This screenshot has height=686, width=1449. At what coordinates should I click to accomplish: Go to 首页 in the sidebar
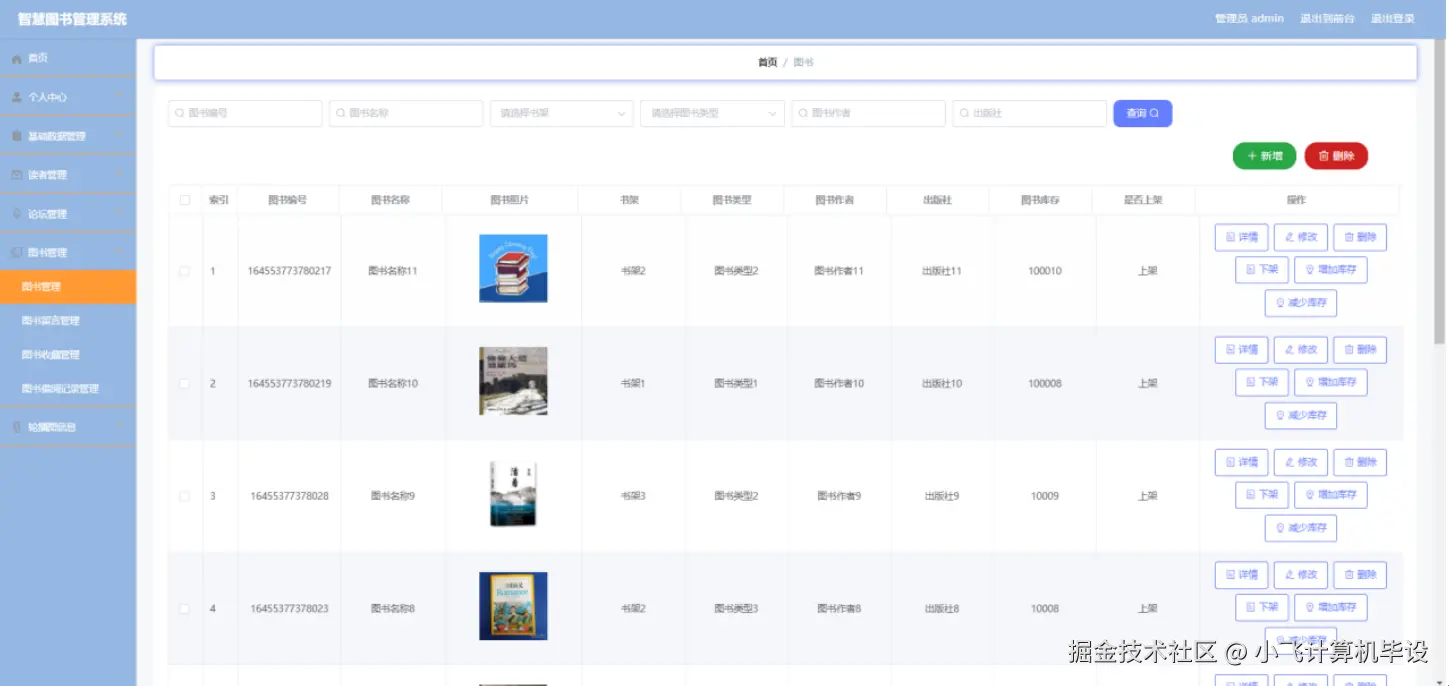pyautogui.click(x=68, y=58)
